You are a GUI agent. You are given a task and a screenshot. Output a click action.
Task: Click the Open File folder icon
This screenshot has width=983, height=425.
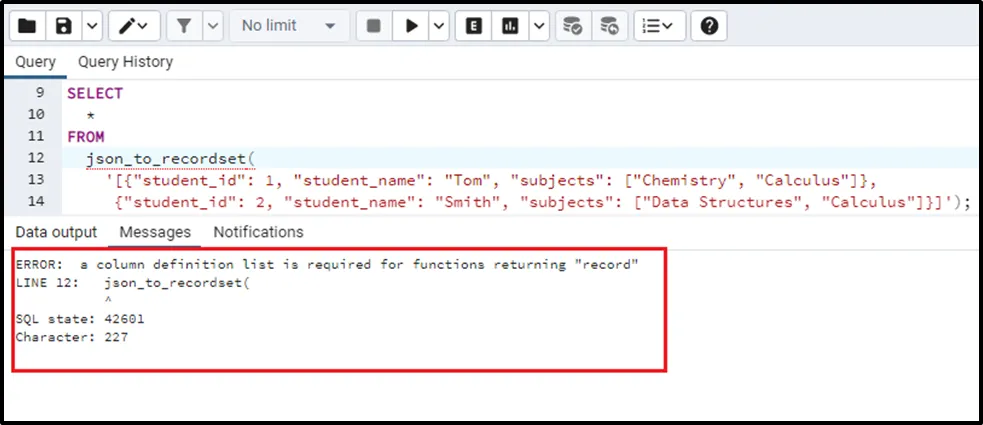point(27,26)
